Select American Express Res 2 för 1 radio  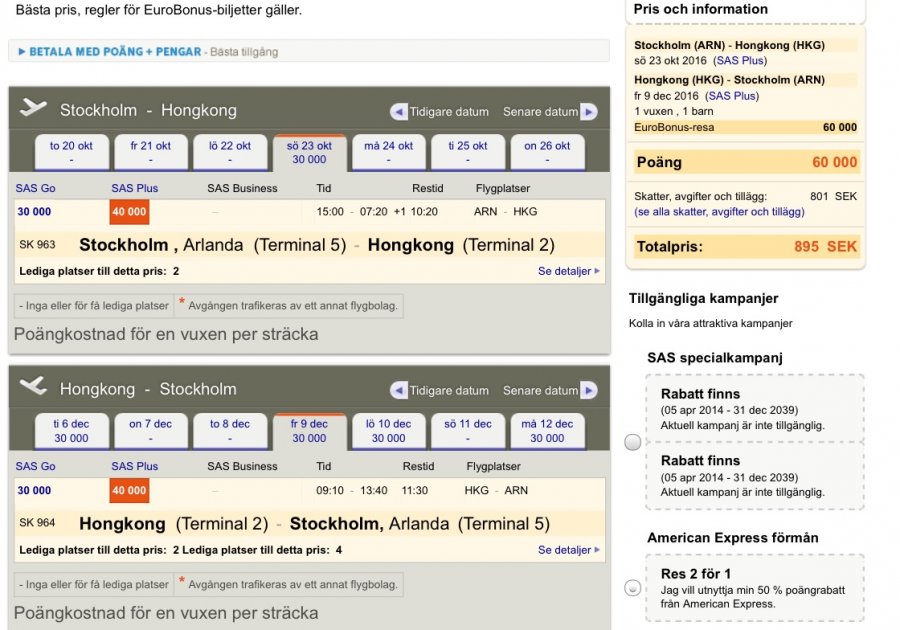(632, 588)
